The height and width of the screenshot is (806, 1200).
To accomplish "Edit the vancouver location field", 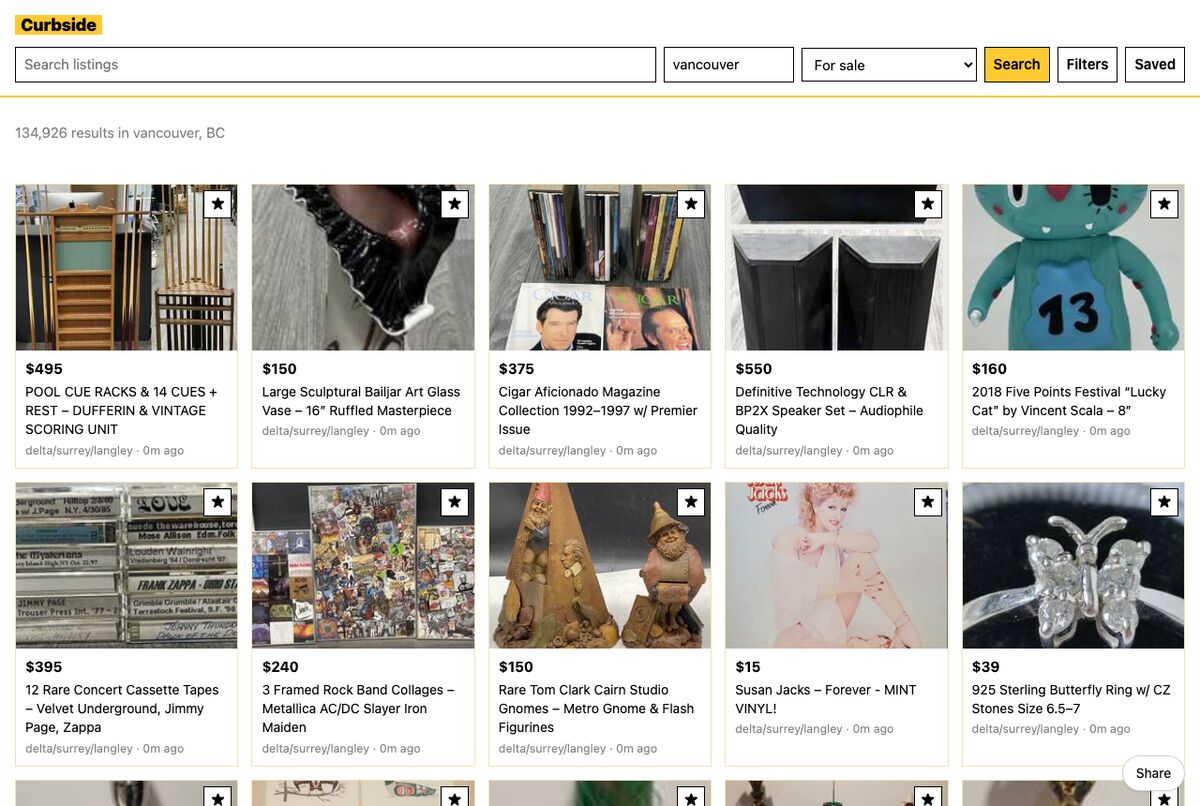I will click(729, 64).
